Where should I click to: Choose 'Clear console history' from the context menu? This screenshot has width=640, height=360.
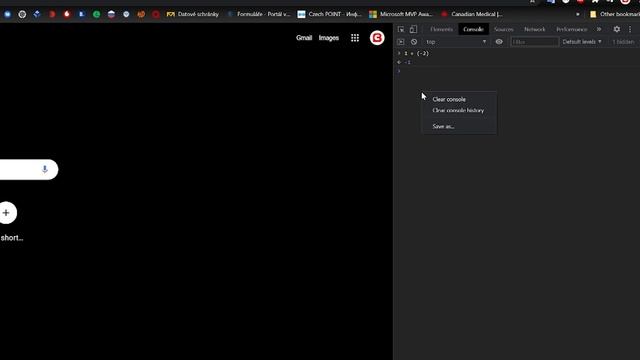click(x=459, y=110)
